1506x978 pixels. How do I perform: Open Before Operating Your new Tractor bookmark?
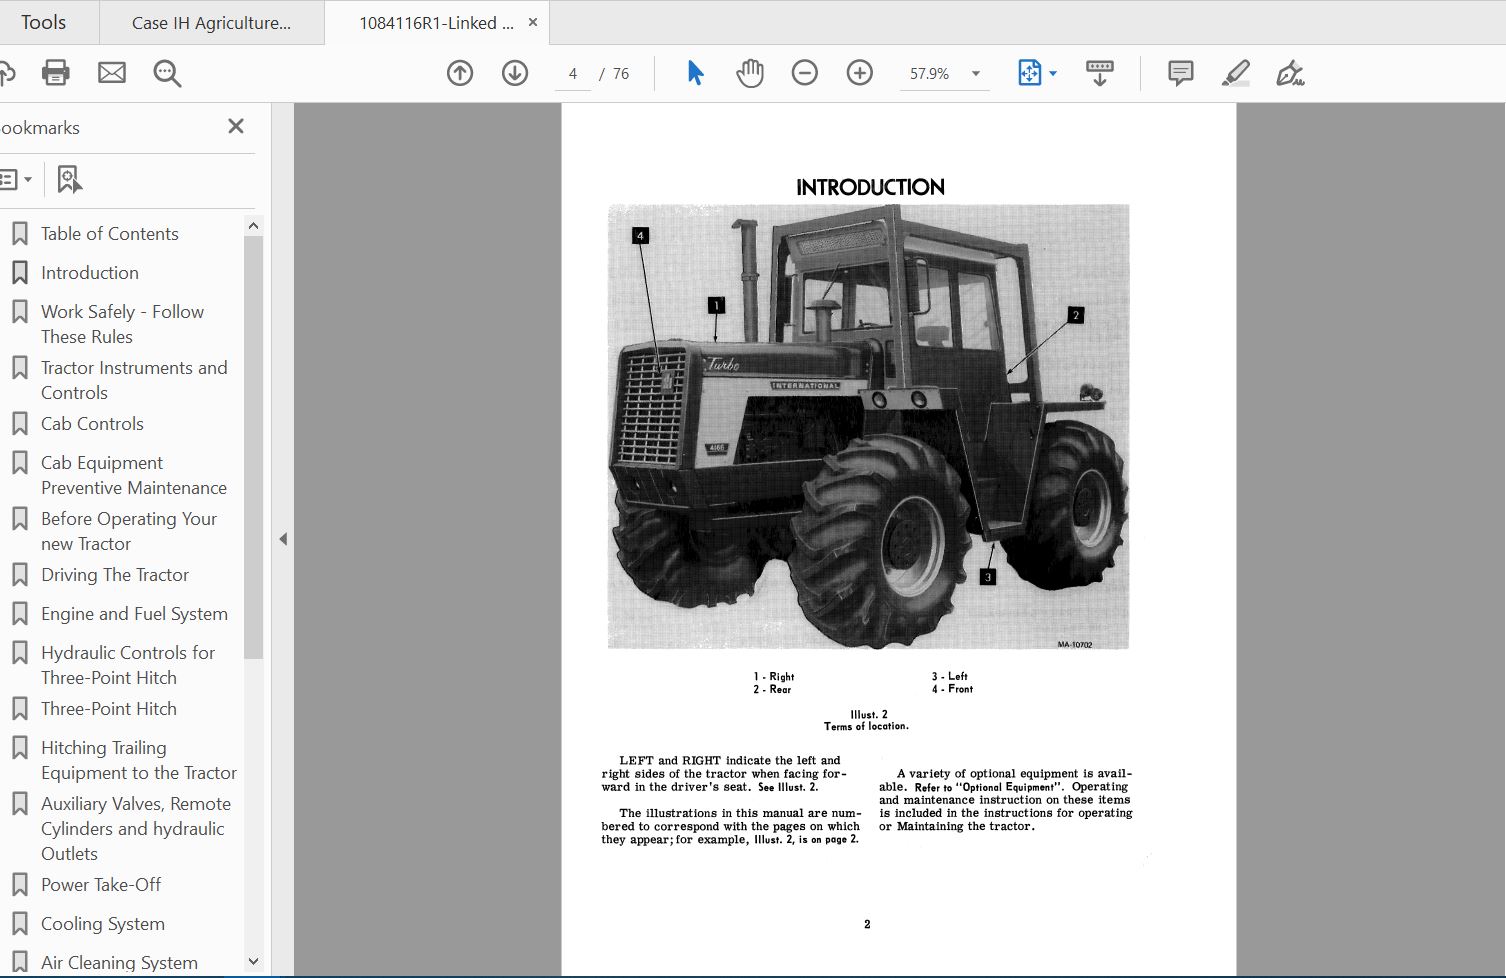point(129,531)
